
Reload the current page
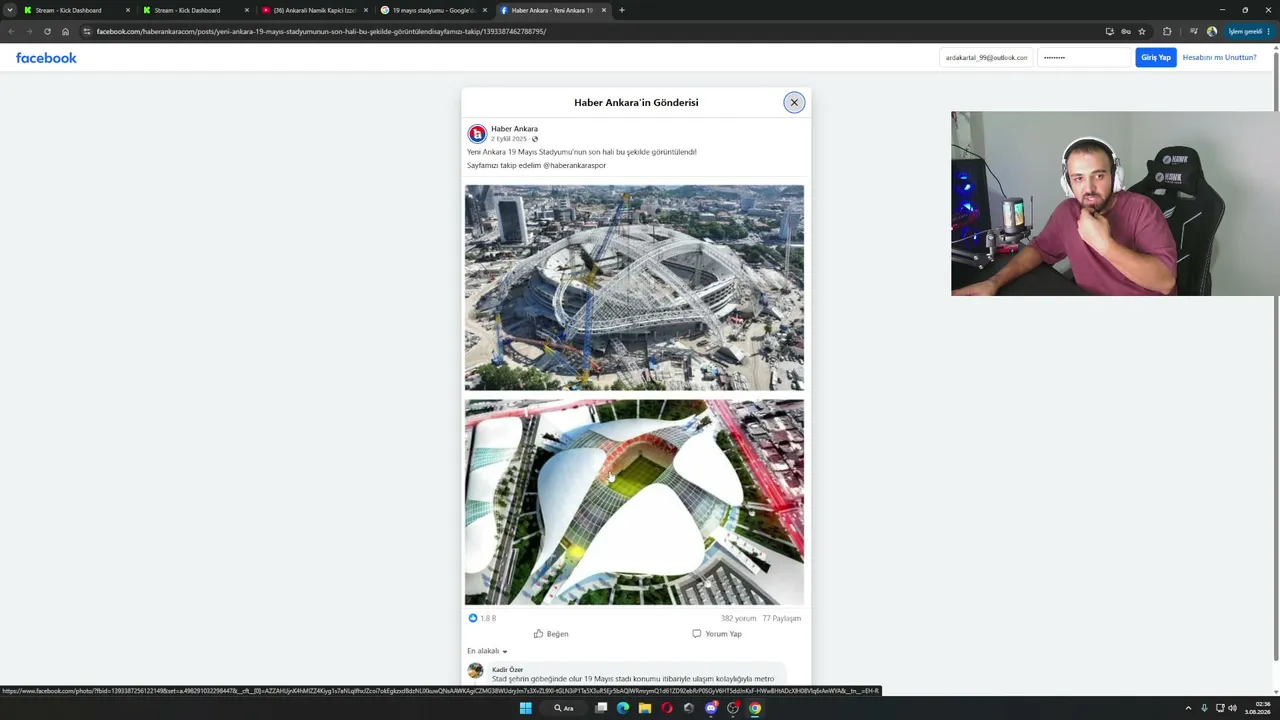[x=47, y=31]
